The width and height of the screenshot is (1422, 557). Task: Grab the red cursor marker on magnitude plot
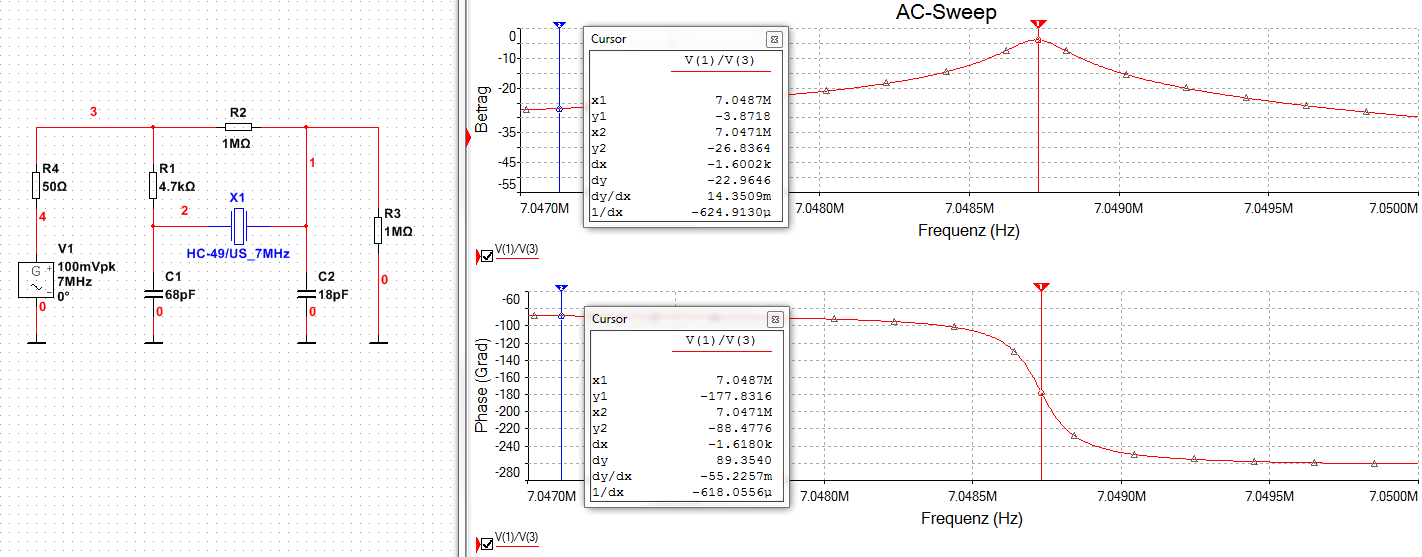1038,23
